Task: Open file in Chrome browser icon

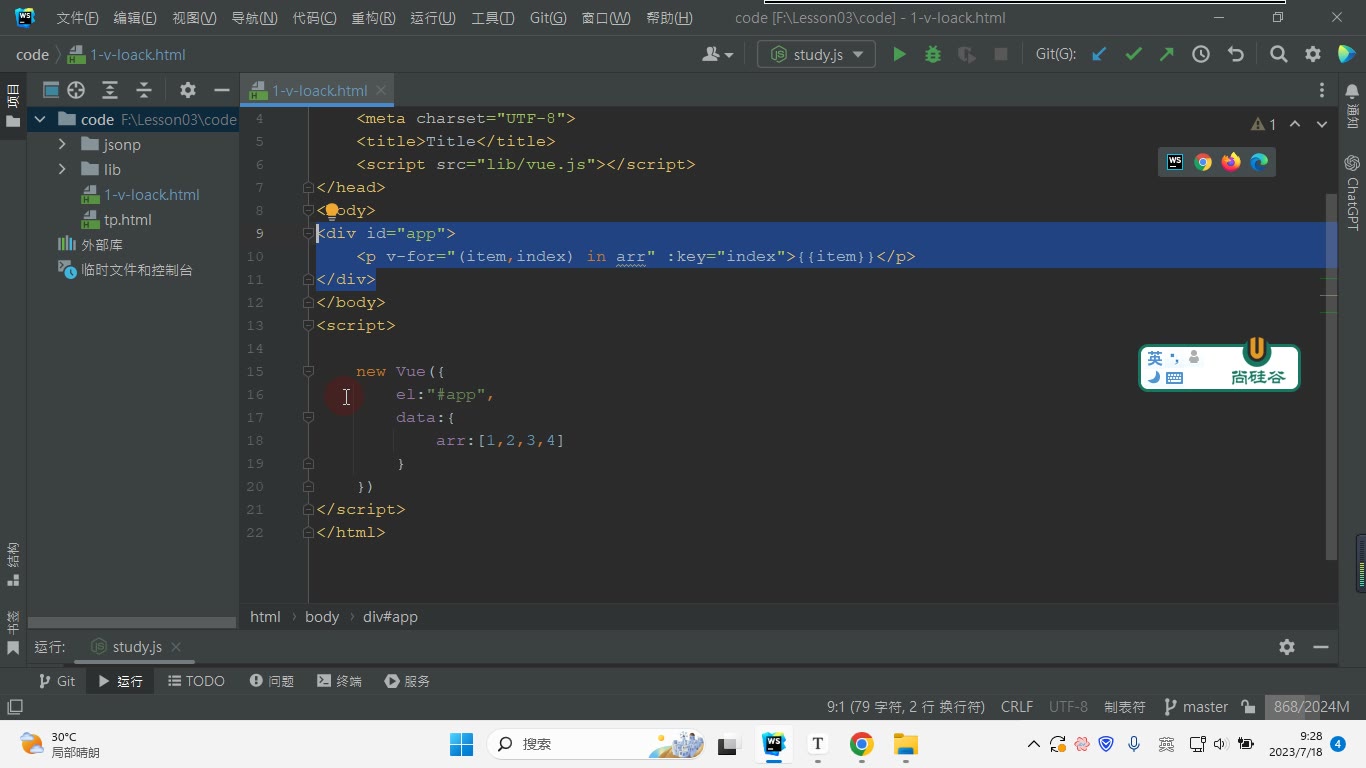Action: point(1203,162)
